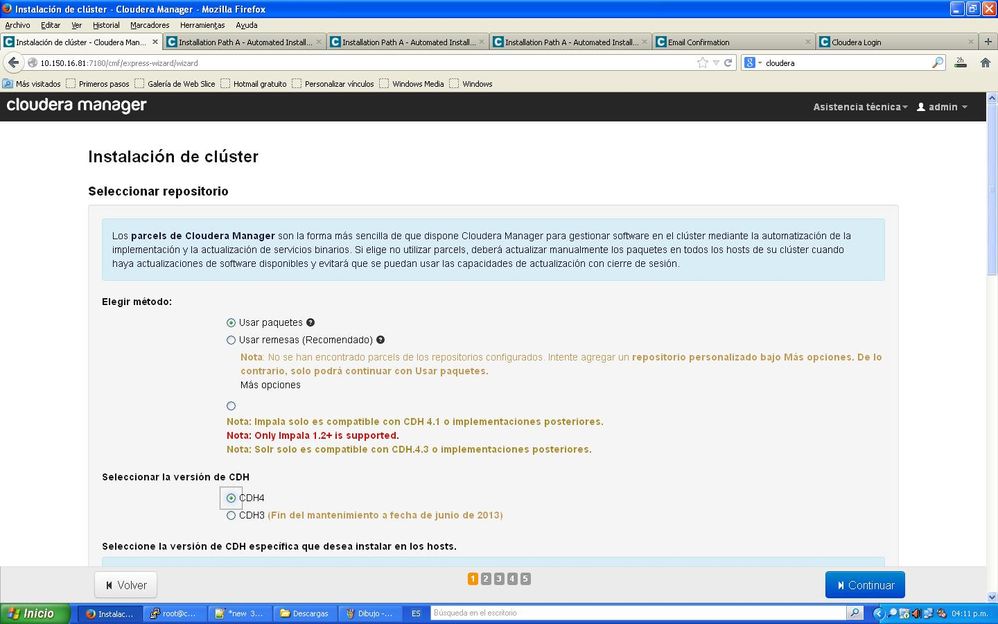Open the Hotmail gratuito bookmark
Image resolution: width=998 pixels, height=624 pixels.
[253, 83]
